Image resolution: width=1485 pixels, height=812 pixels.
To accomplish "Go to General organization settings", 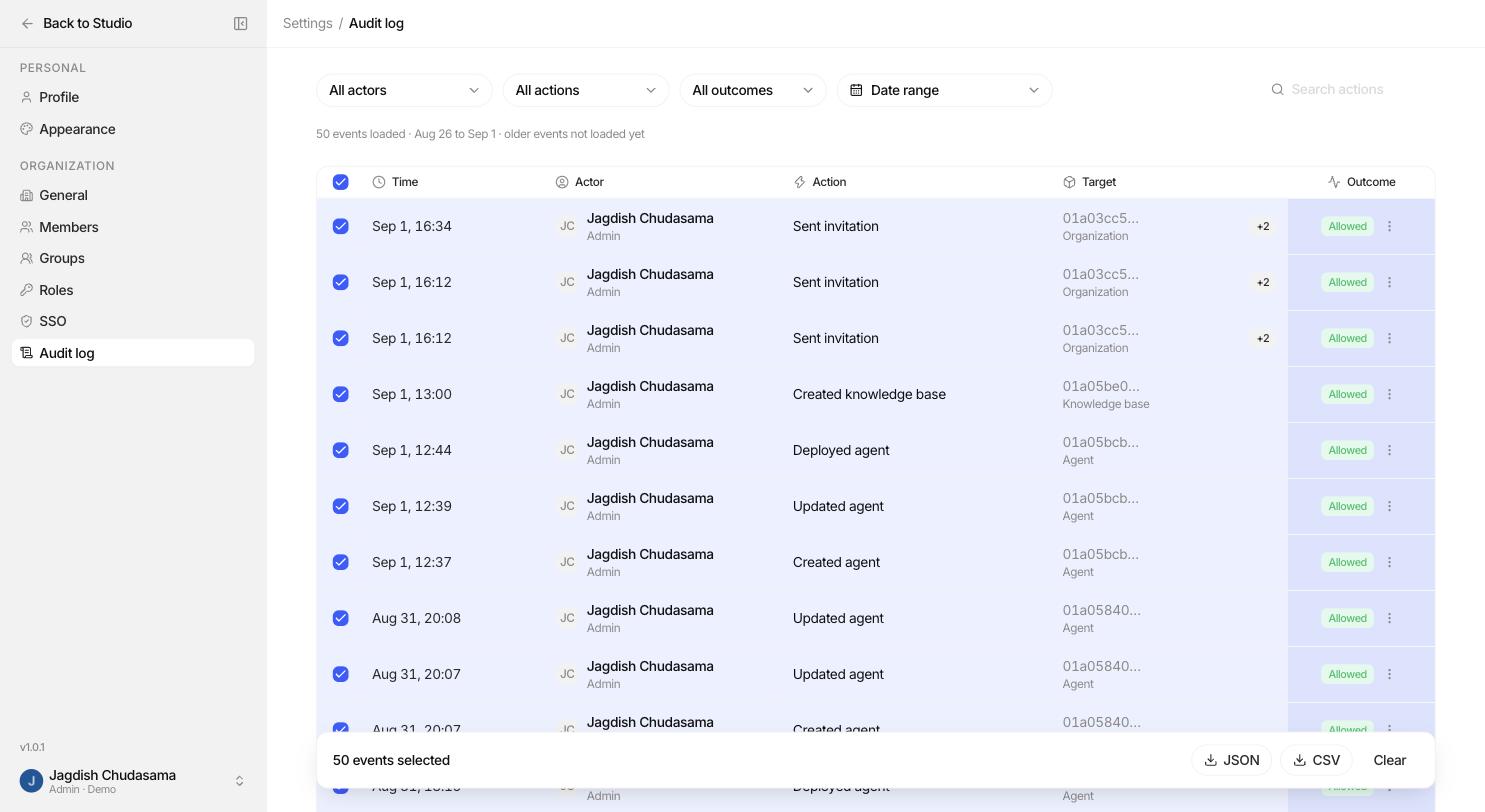I will tap(133, 195).
